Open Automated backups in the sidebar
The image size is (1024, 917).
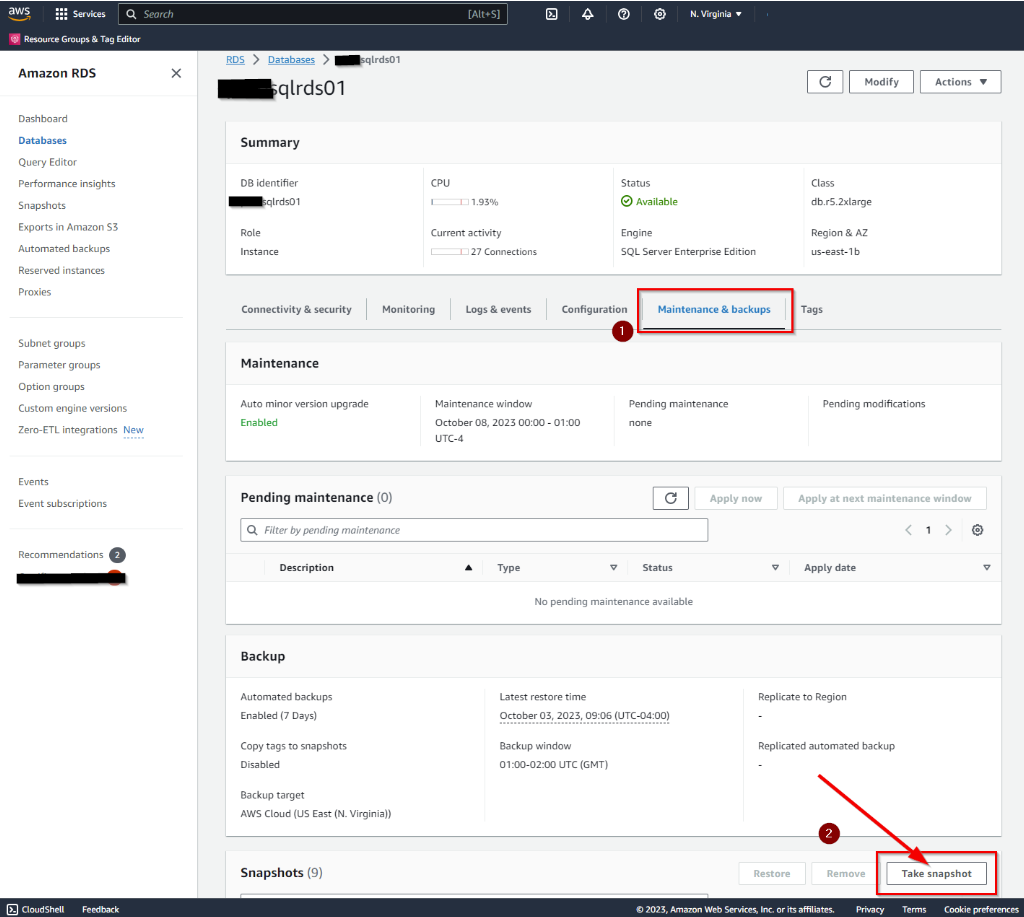click(x=64, y=248)
